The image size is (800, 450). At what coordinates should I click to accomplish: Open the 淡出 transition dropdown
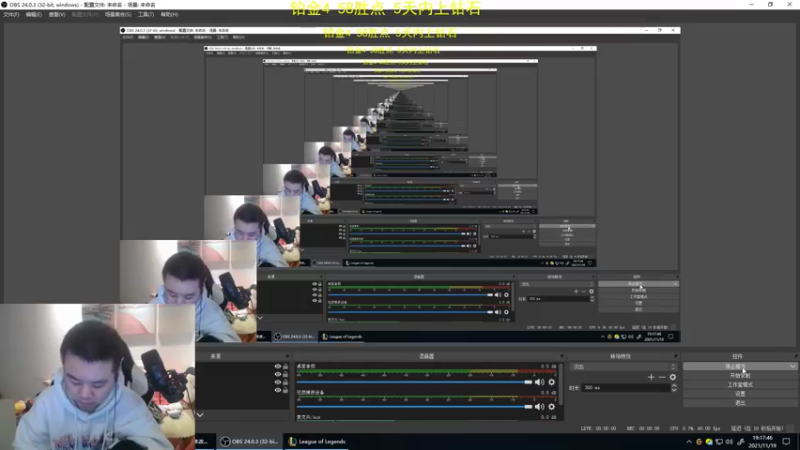(623, 366)
